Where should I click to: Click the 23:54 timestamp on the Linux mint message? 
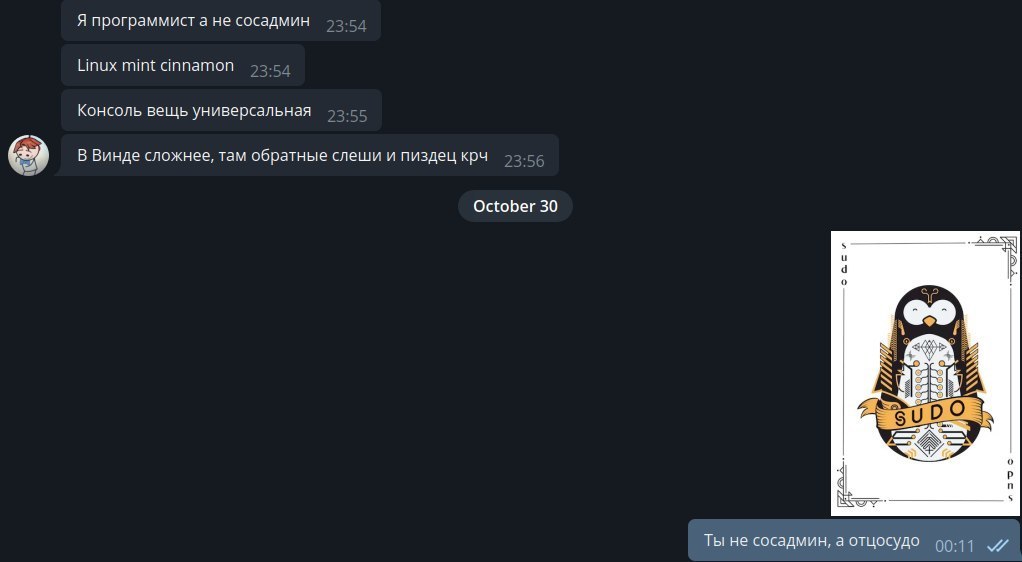click(x=270, y=71)
